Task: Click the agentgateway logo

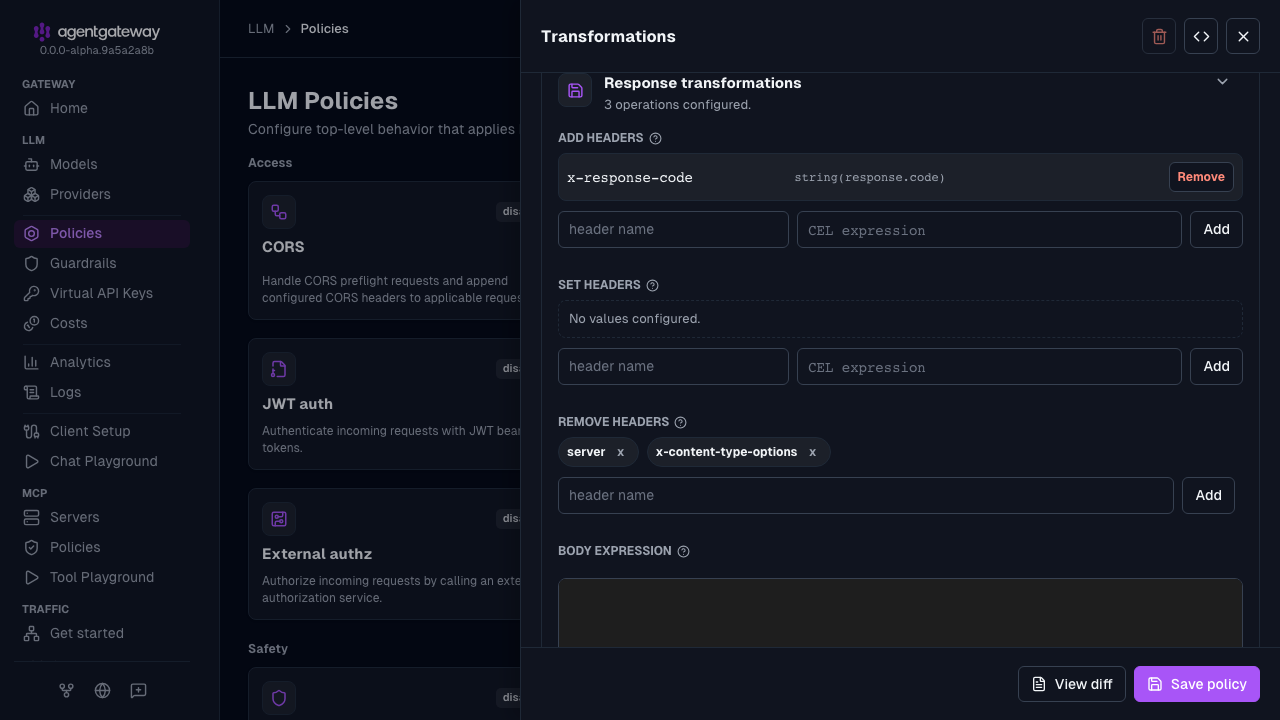Action: (96, 32)
